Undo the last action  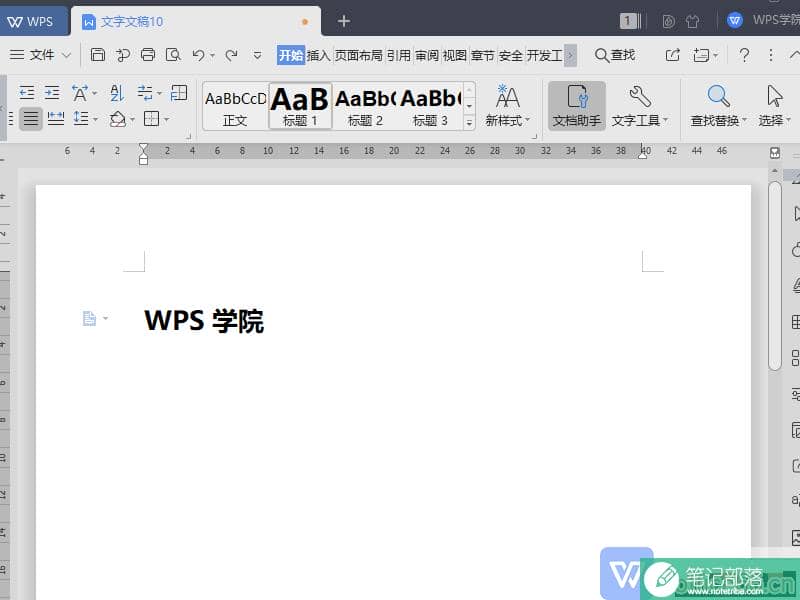198,55
